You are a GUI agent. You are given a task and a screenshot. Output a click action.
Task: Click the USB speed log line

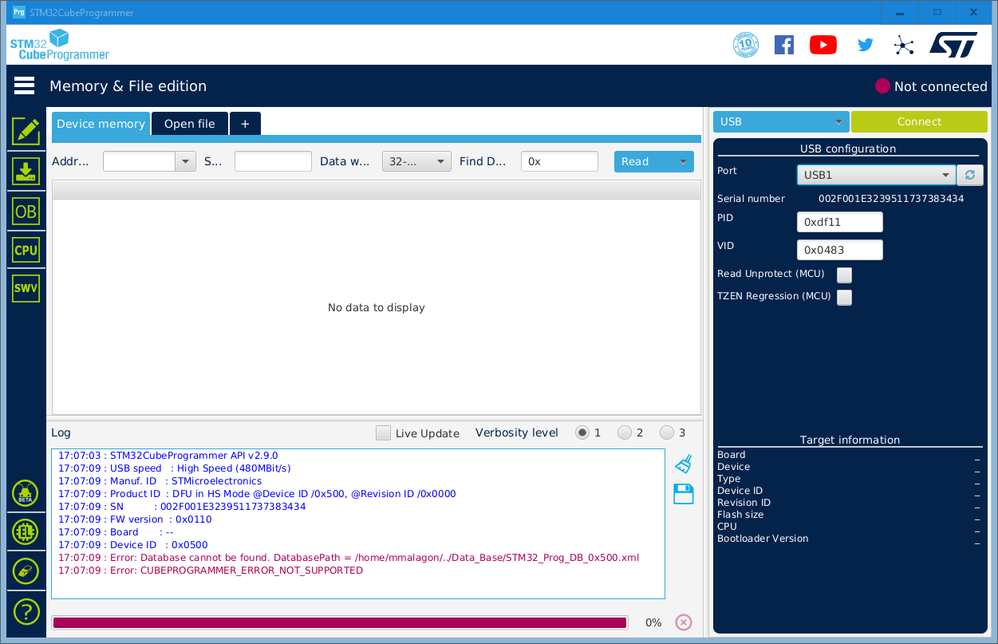tap(174, 468)
